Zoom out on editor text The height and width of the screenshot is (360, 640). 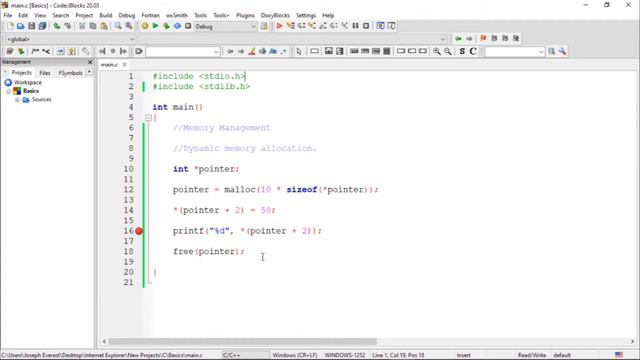(x=448, y=51)
